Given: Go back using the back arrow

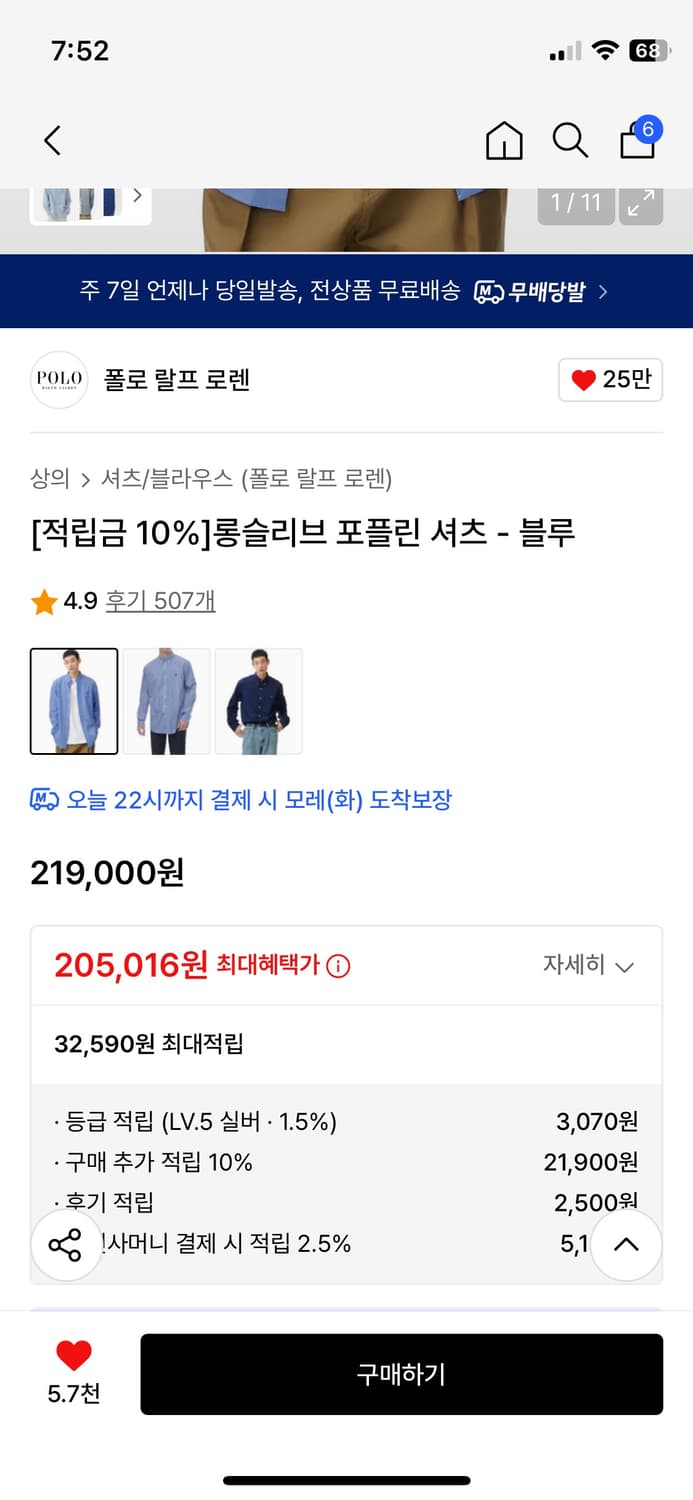Looking at the screenshot, I should click(52, 141).
